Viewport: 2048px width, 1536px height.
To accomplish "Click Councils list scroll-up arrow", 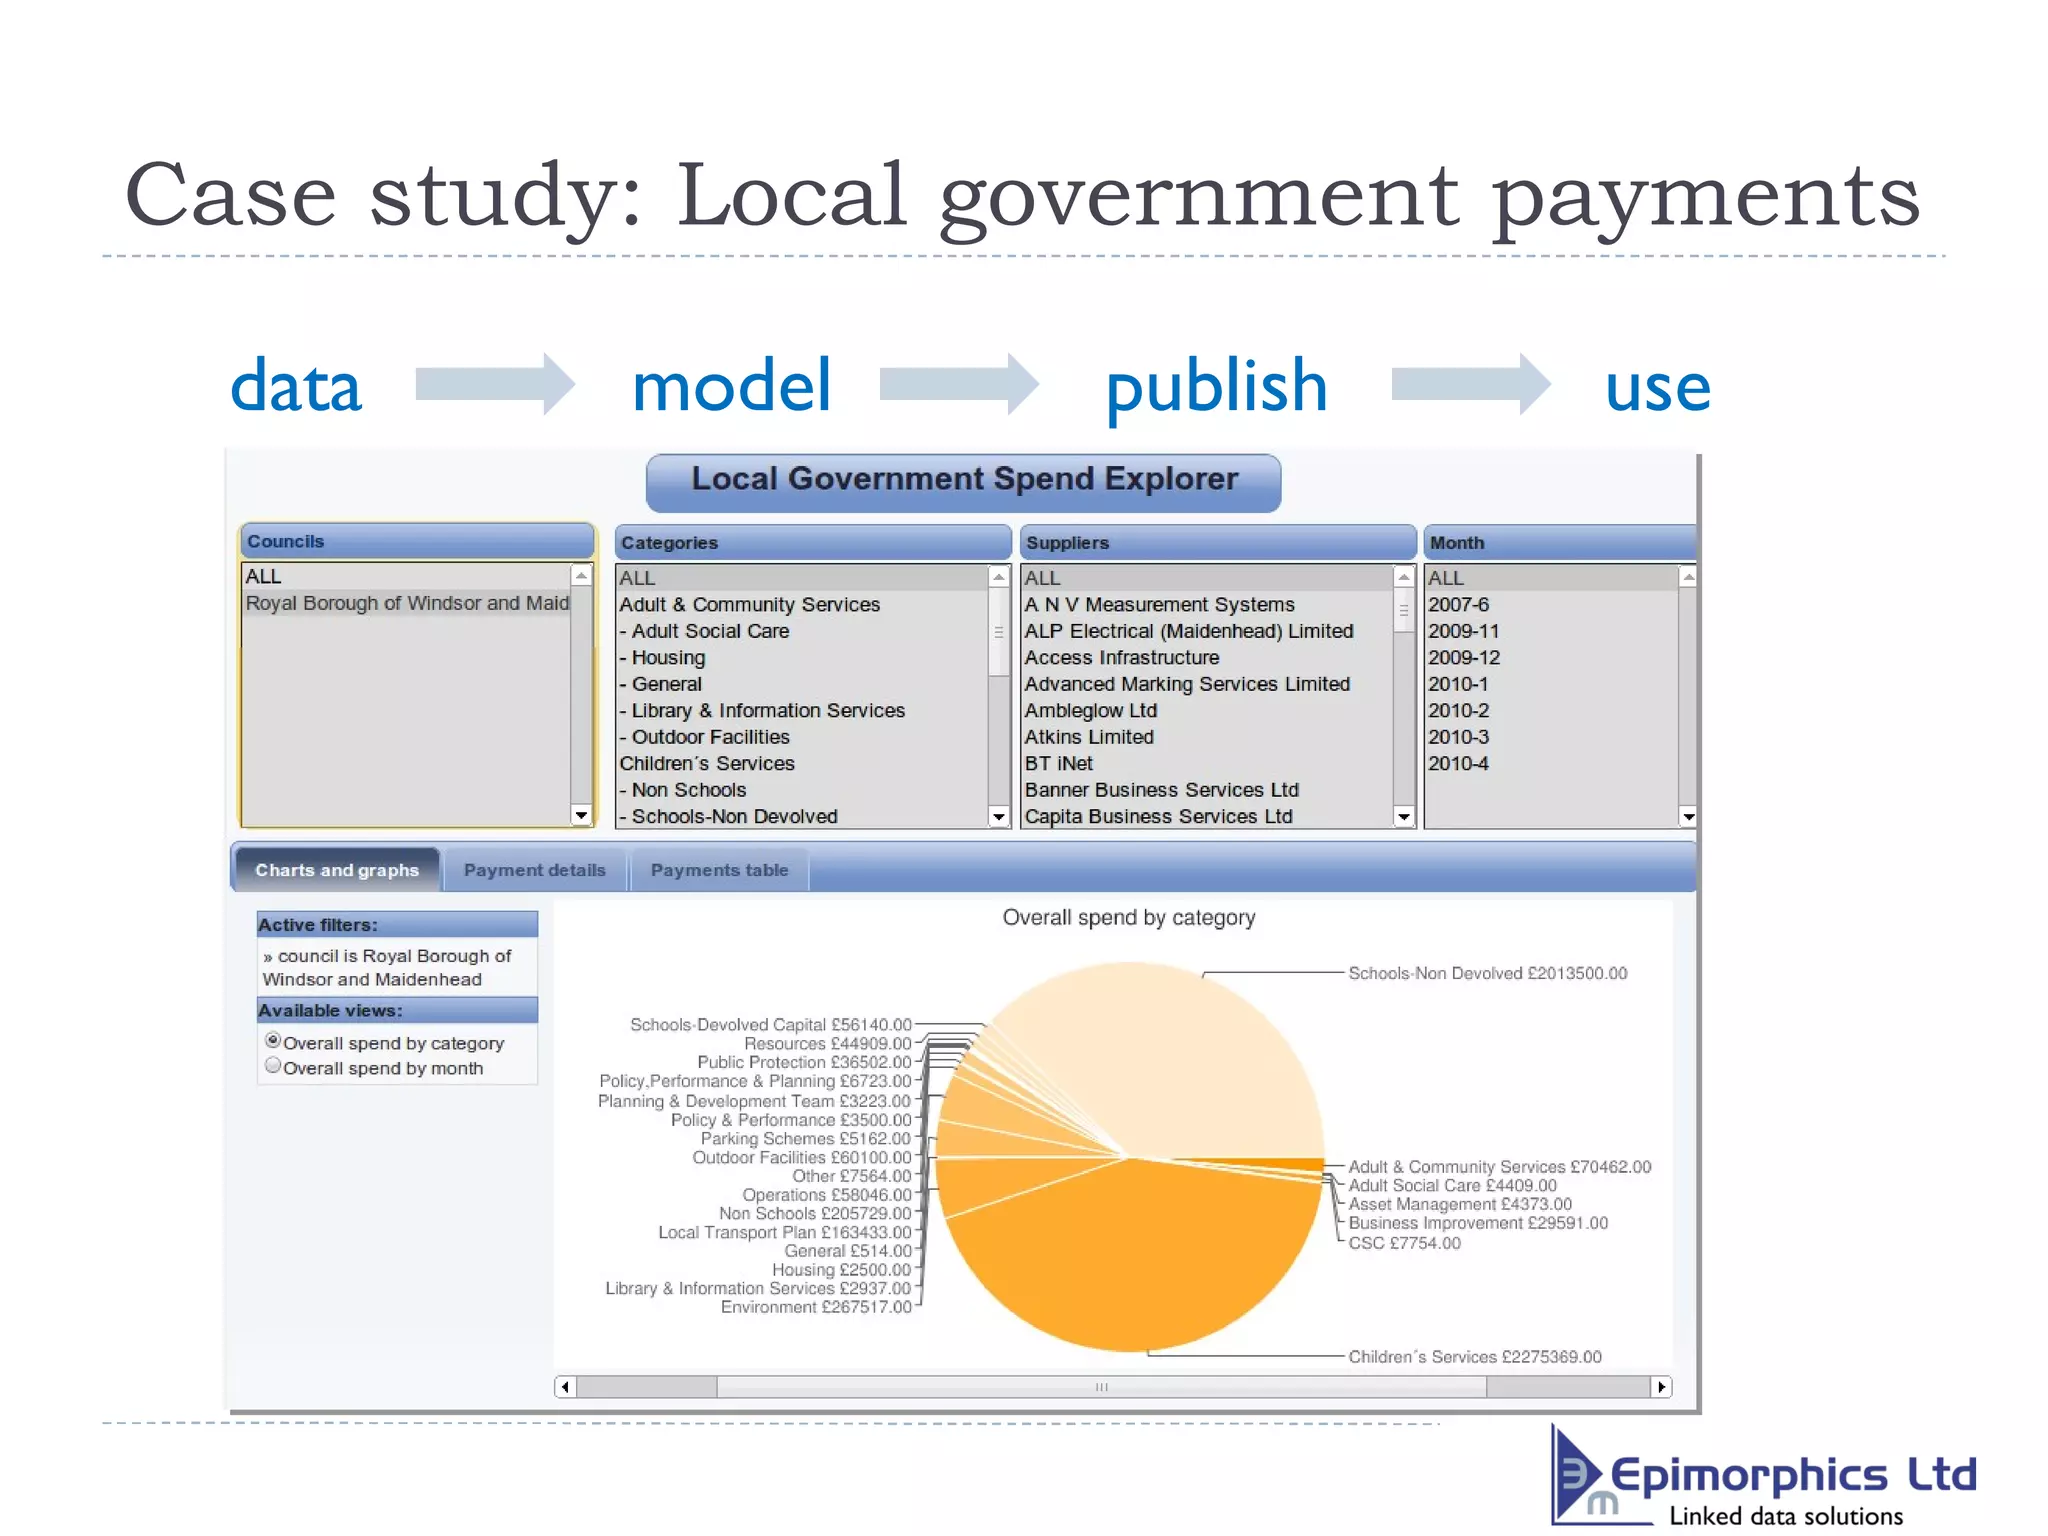I will pos(581,576).
